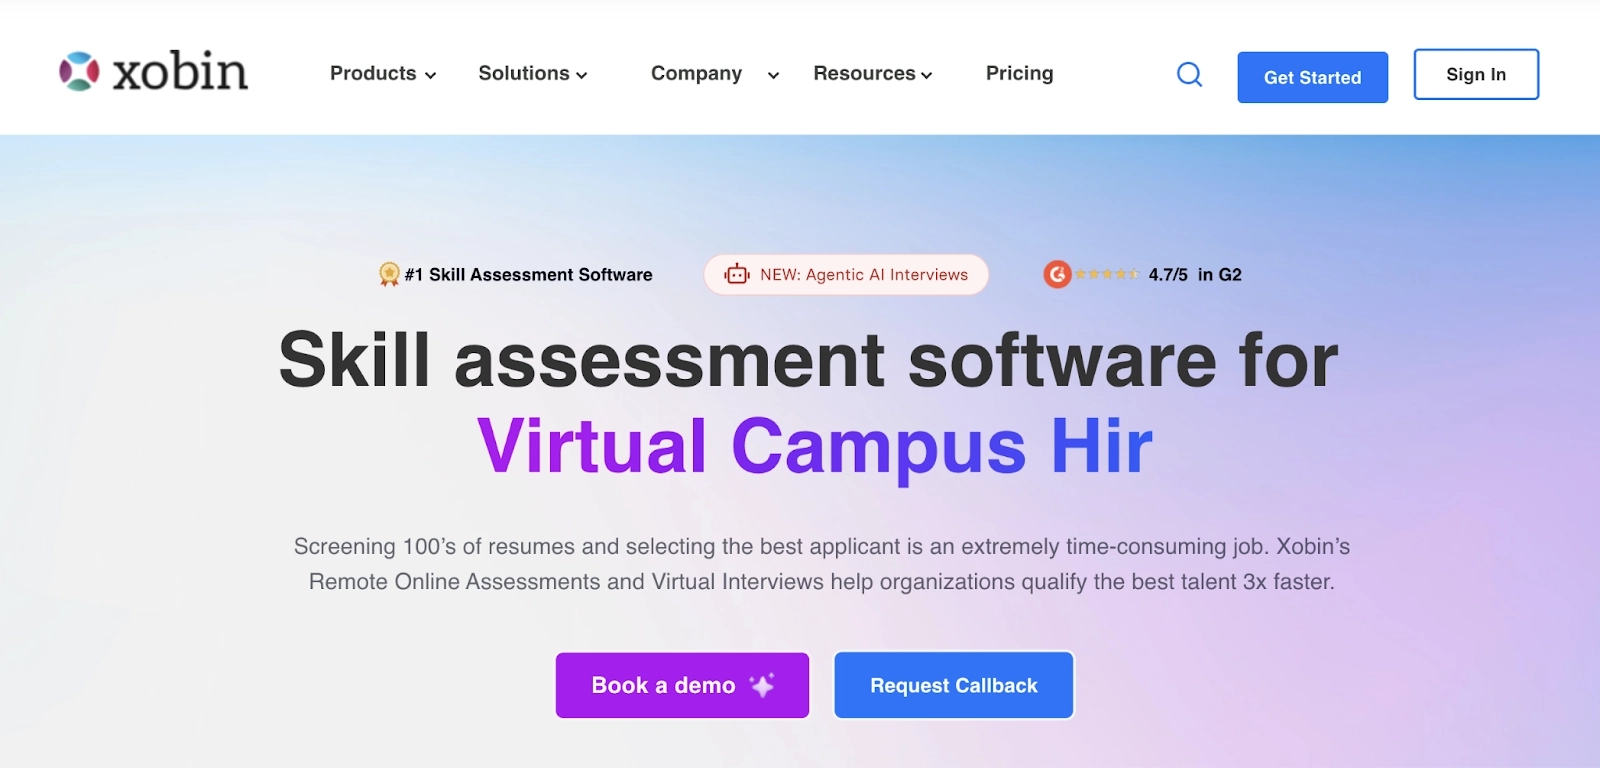
Task: Open the Resources menu
Action: [864, 73]
